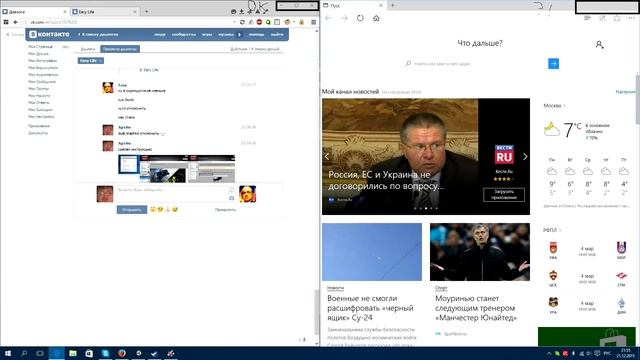Open a new tab in Firefox

(x=147, y=12)
